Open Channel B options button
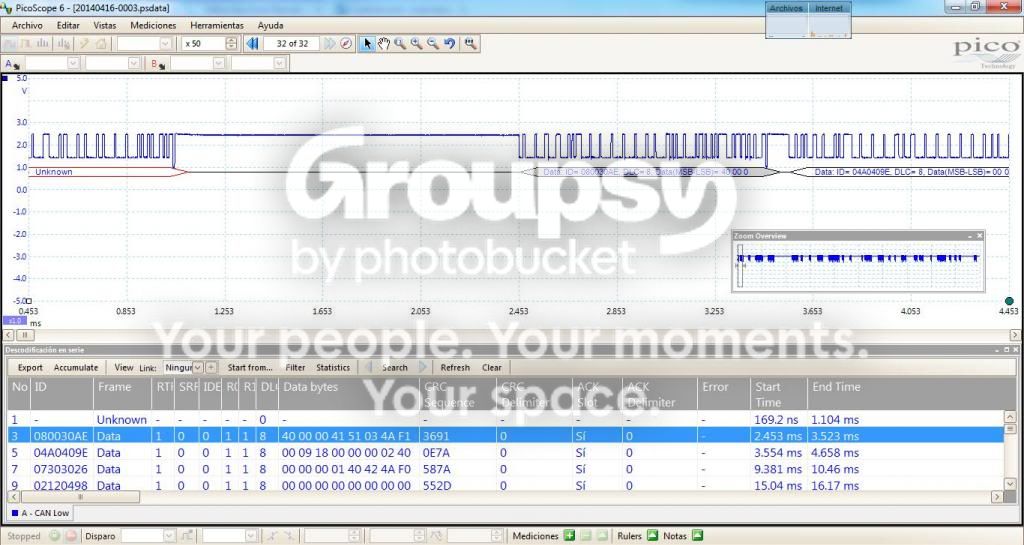The image size is (1024, 545). [158, 63]
